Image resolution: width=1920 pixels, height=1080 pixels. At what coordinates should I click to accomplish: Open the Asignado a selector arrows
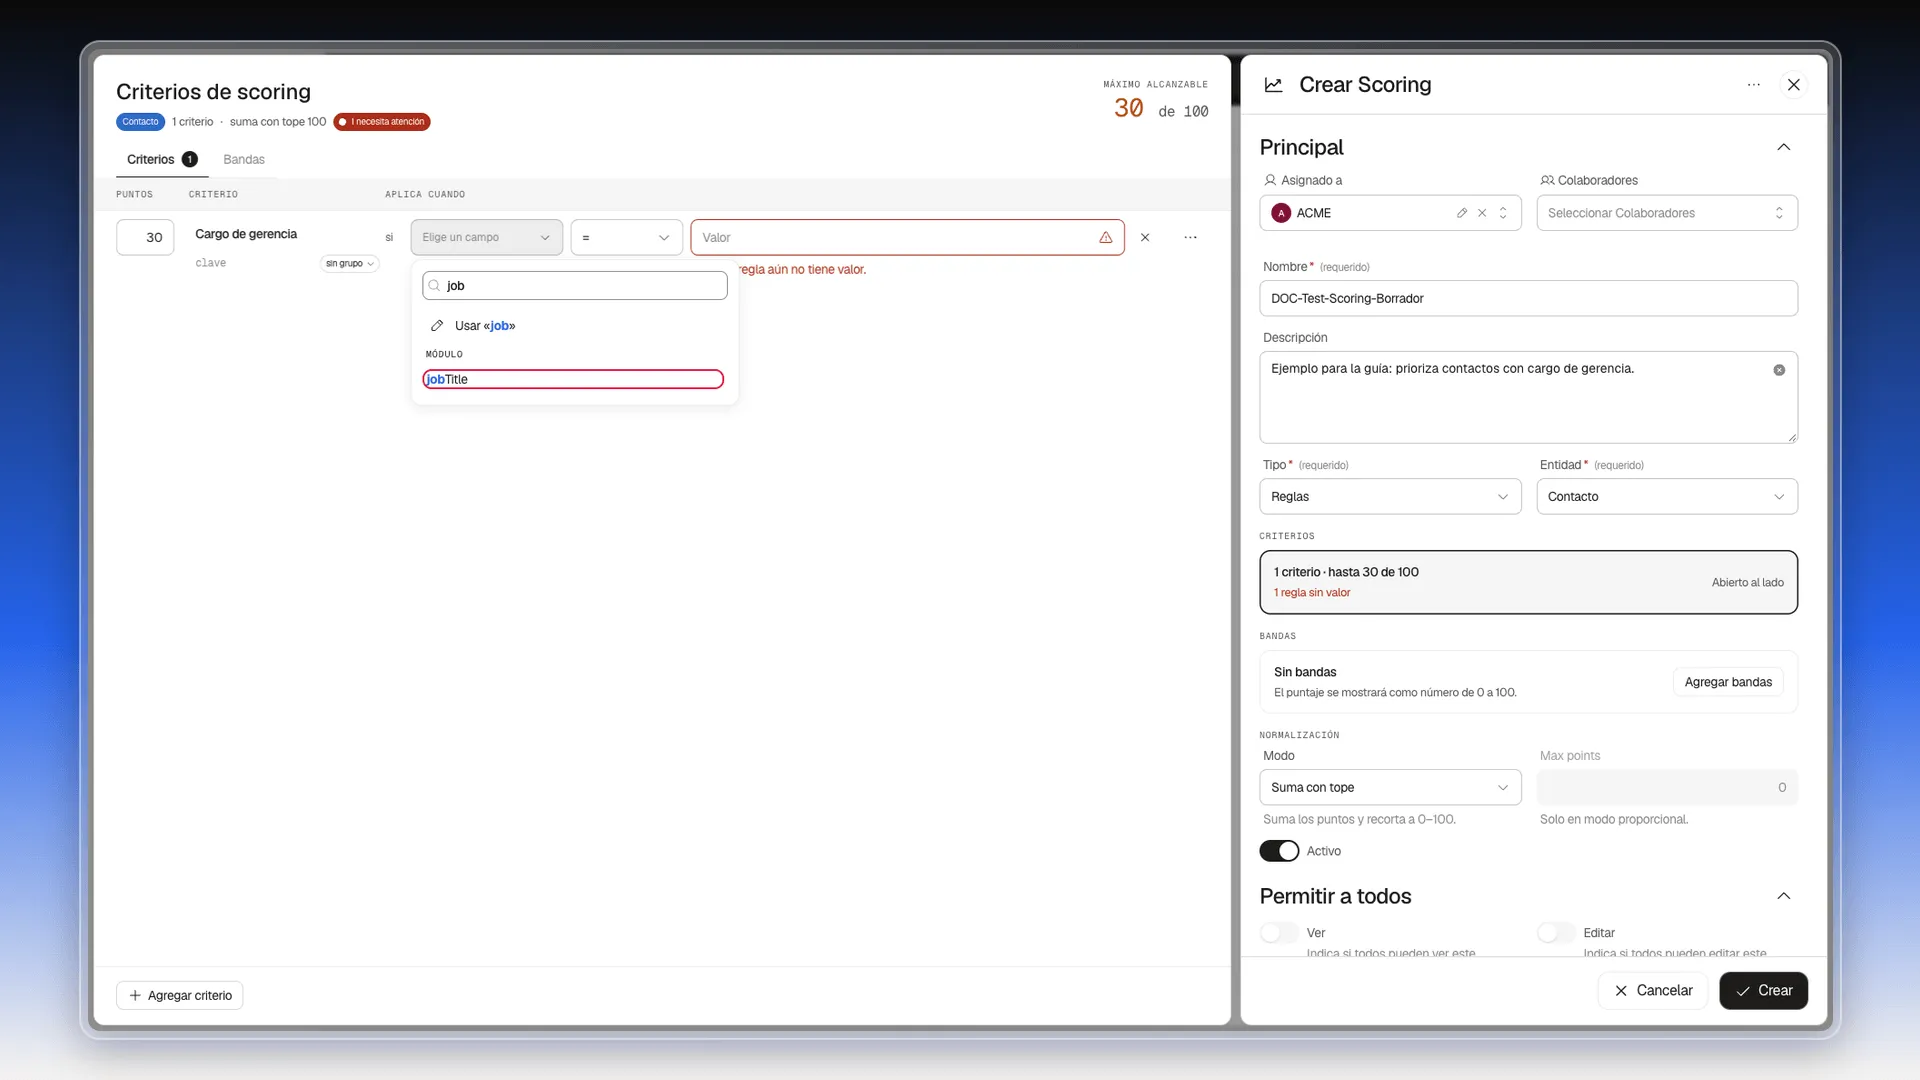click(1503, 213)
